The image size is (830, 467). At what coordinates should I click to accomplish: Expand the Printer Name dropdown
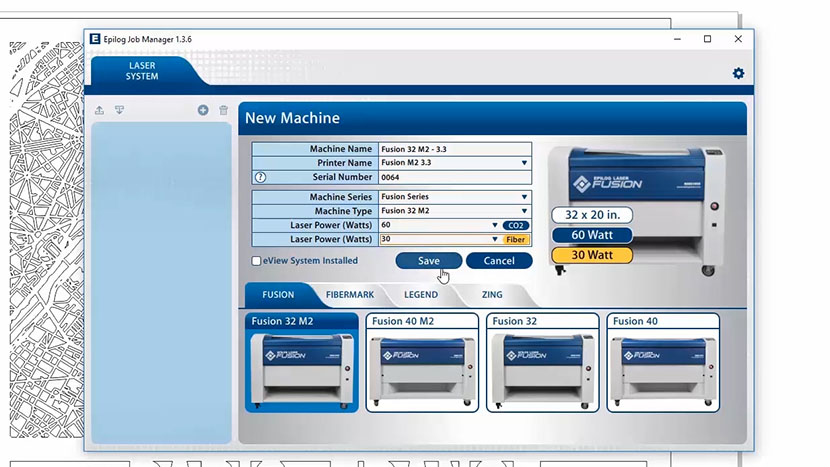point(523,163)
